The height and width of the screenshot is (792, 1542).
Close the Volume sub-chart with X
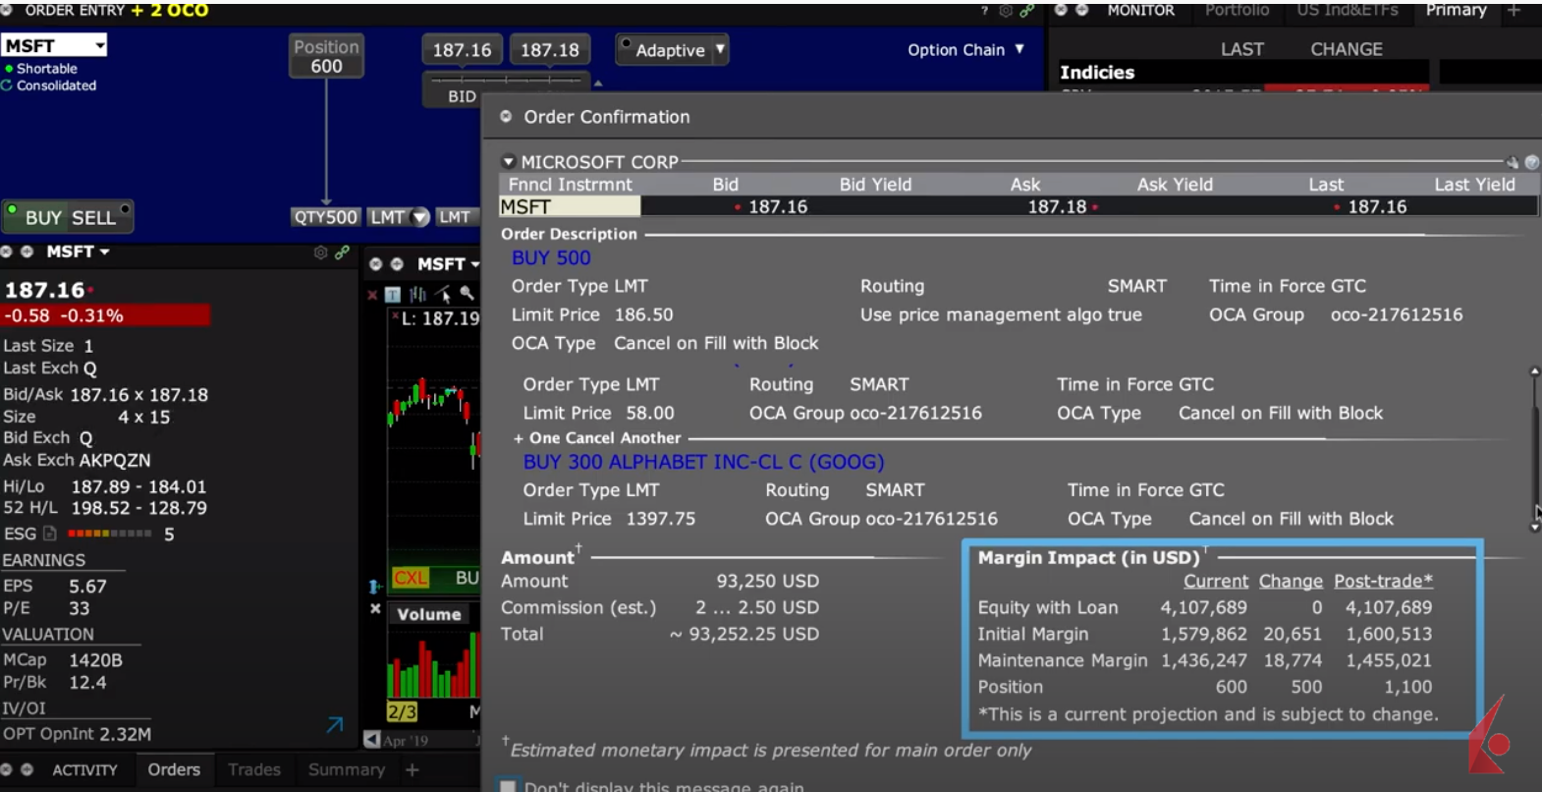(x=375, y=608)
